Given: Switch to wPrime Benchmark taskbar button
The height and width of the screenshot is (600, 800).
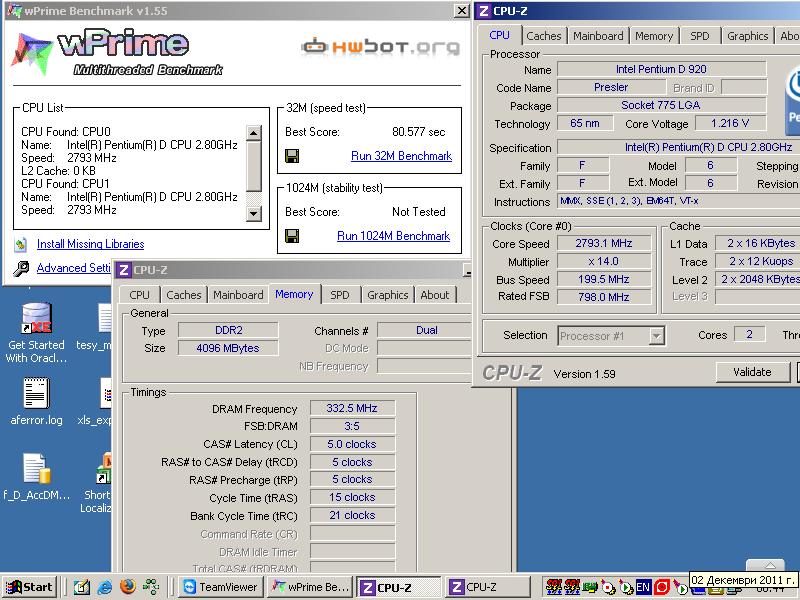Looking at the screenshot, I should pos(309,587).
